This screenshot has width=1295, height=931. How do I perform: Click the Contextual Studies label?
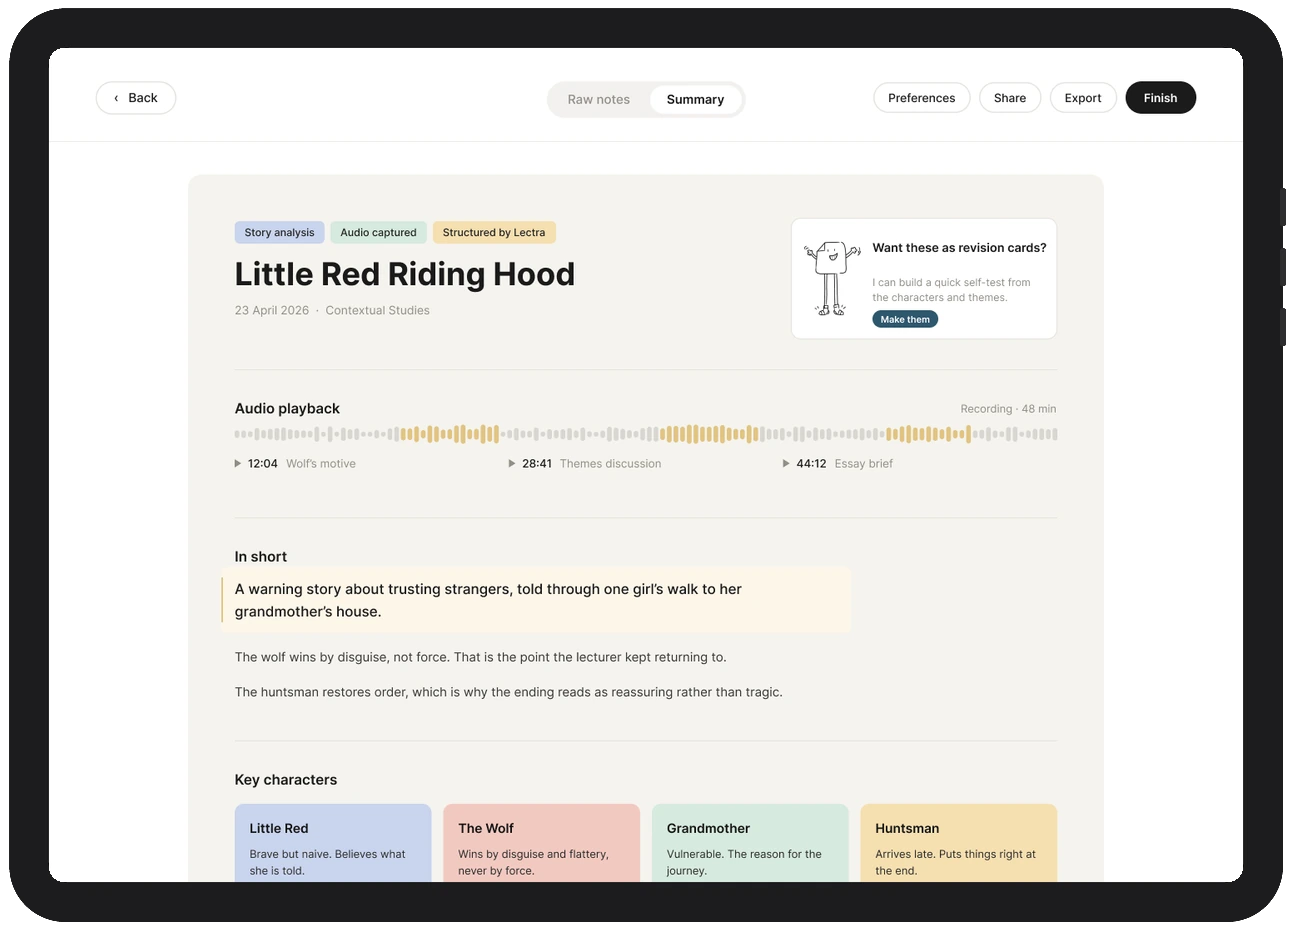pyautogui.click(x=378, y=311)
